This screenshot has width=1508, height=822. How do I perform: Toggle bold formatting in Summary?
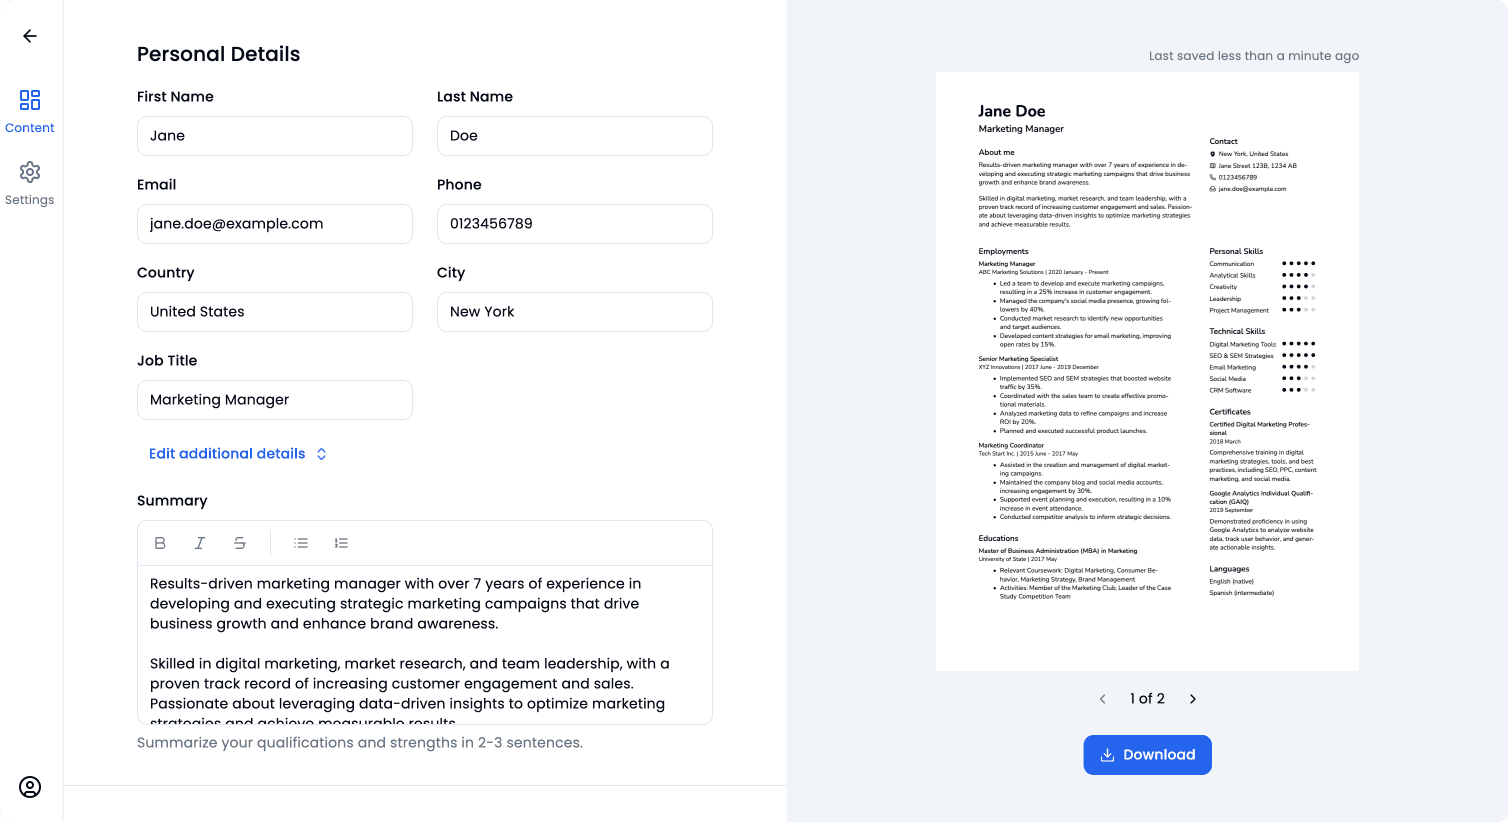tap(160, 543)
